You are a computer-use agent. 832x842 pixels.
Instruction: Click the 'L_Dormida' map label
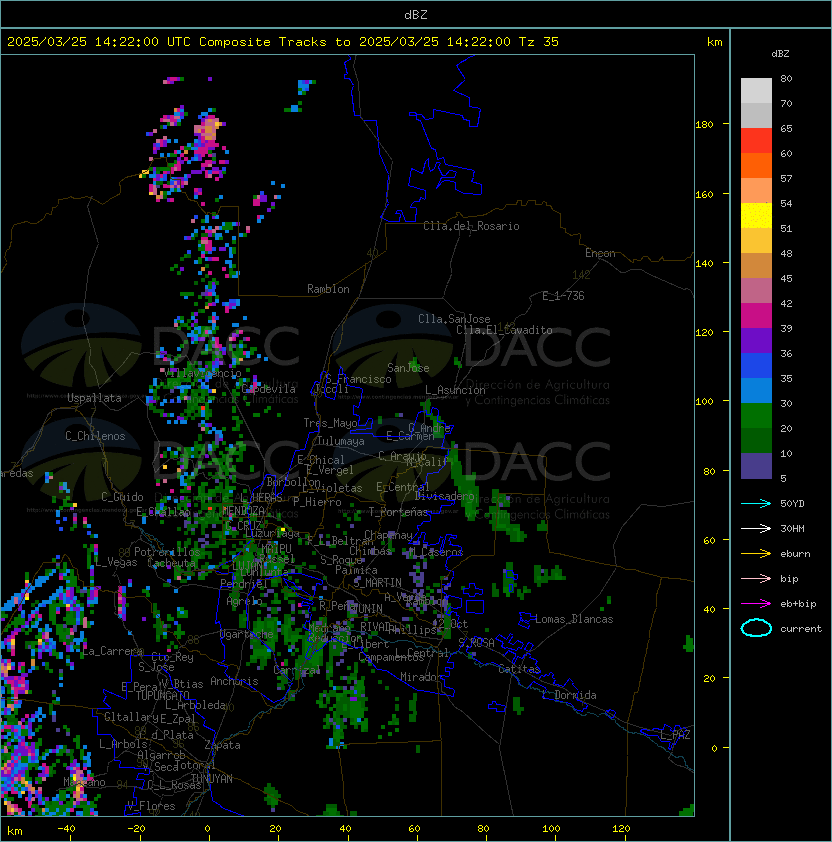(569, 695)
